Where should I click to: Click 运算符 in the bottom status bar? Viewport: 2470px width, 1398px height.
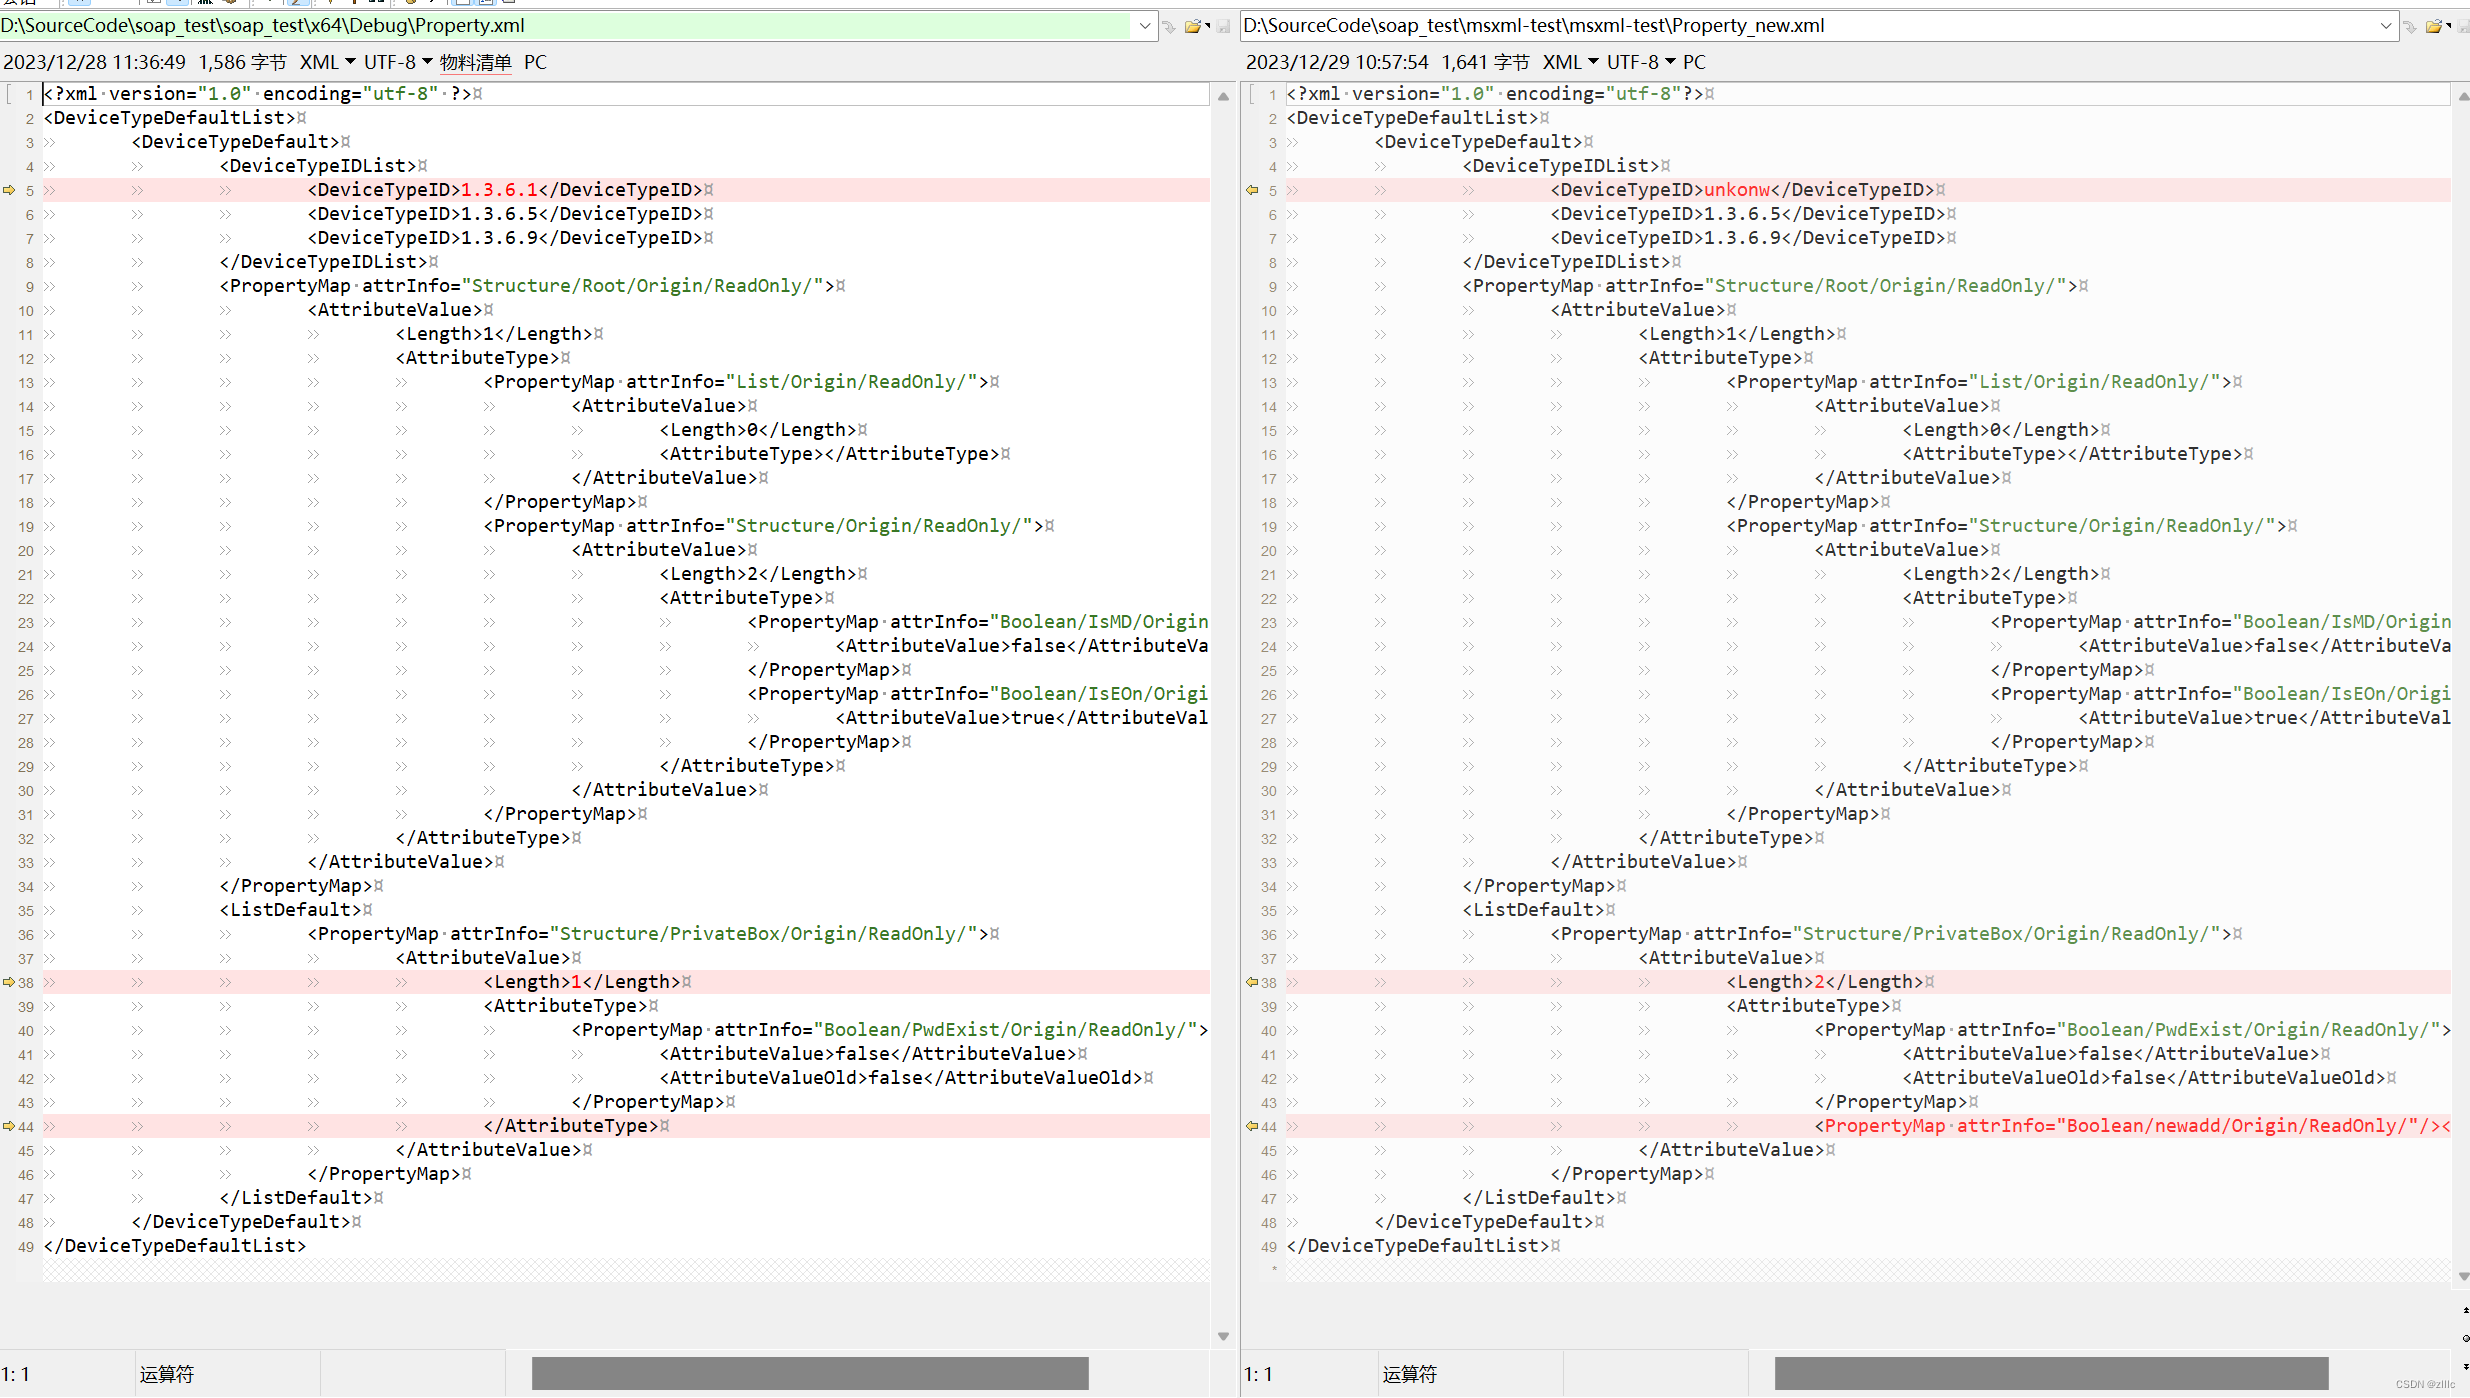[165, 1374]
